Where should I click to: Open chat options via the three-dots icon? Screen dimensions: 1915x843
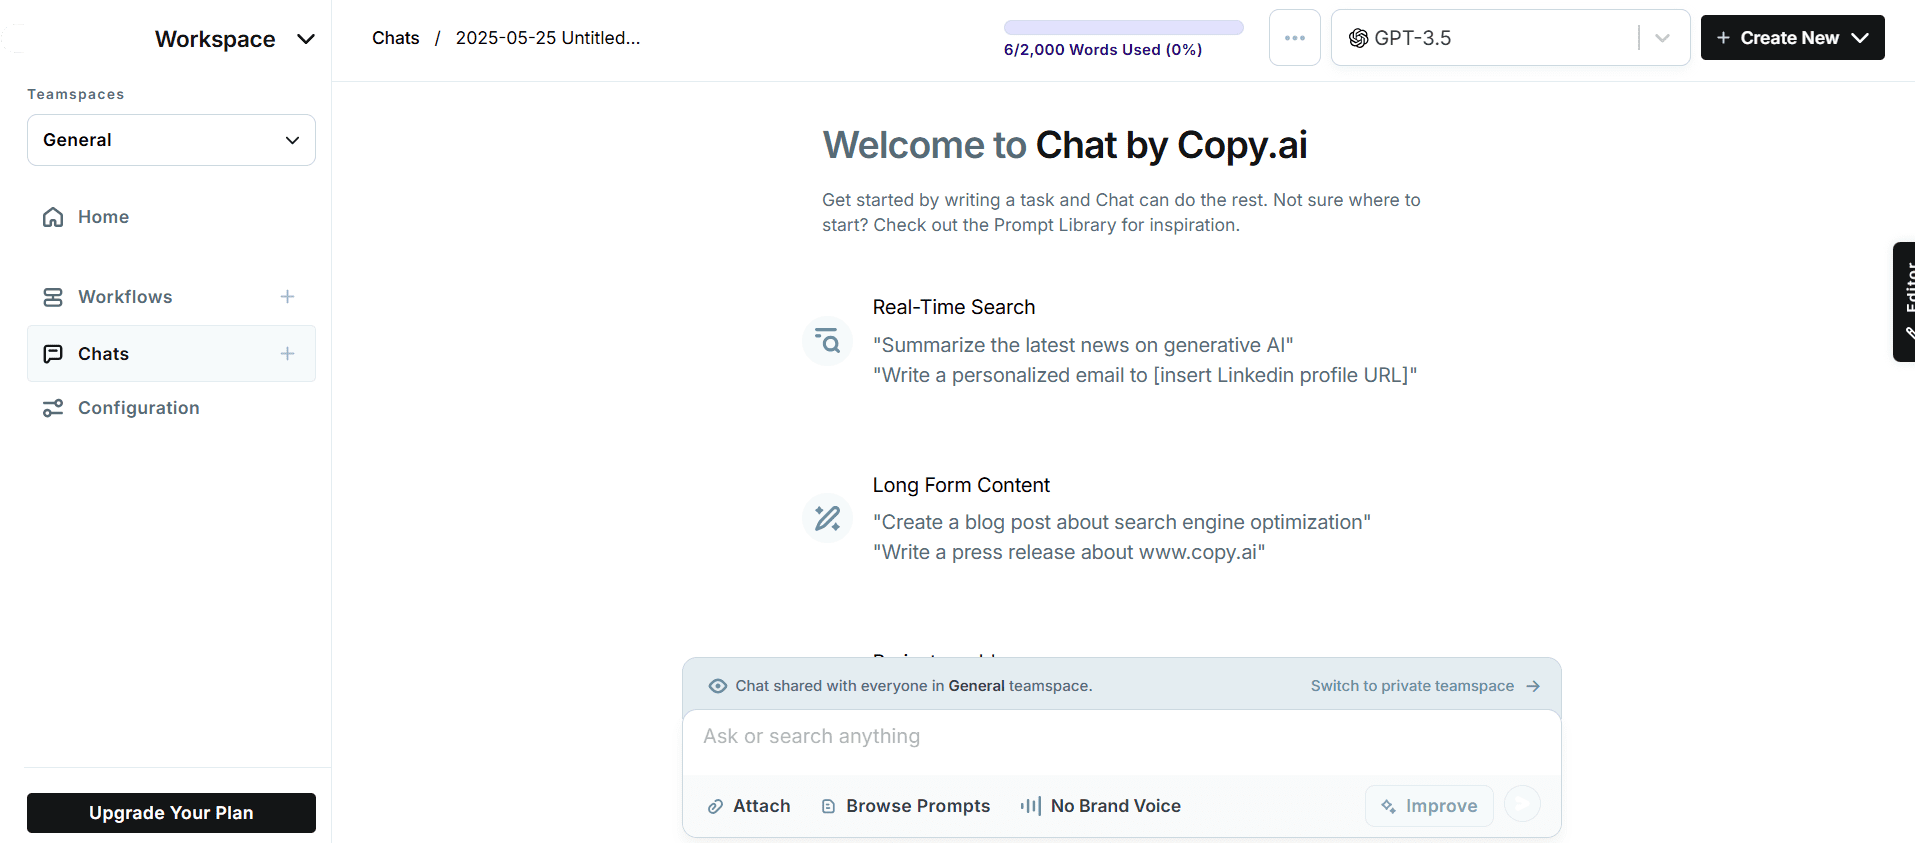(x=1294, y=37)
